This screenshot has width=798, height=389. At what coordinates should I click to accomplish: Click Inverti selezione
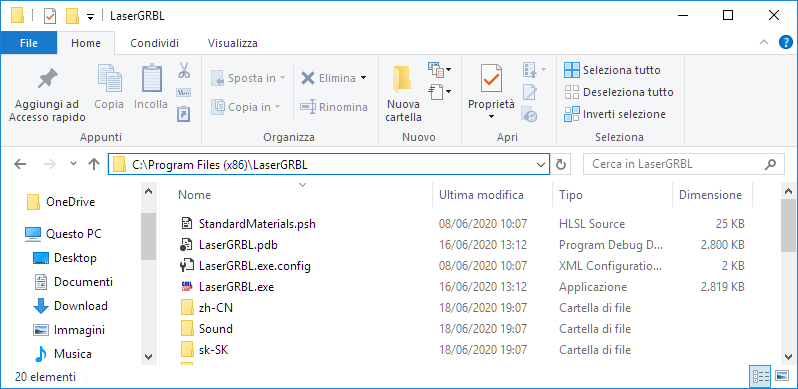[x=615, y=114]
